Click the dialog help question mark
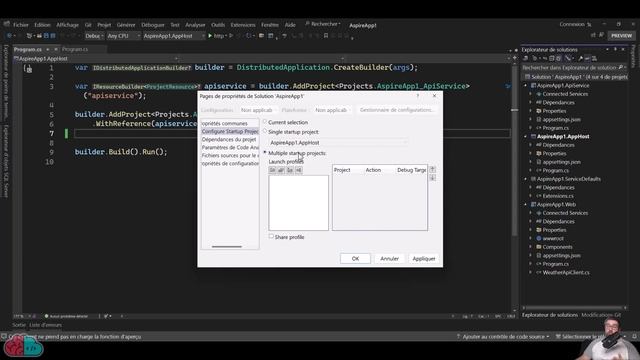The height and width of the screenshot is (360, 640). click(418, 96)
